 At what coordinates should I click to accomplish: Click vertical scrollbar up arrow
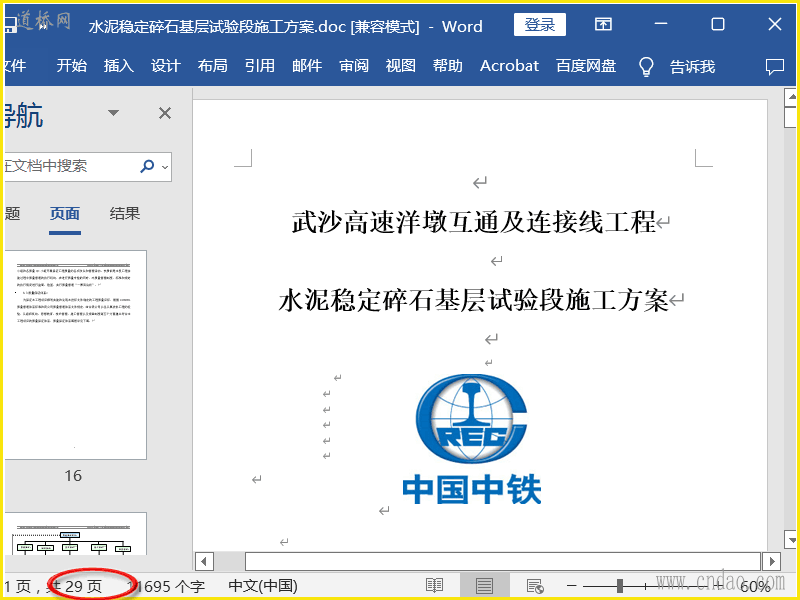pos(791,96)
